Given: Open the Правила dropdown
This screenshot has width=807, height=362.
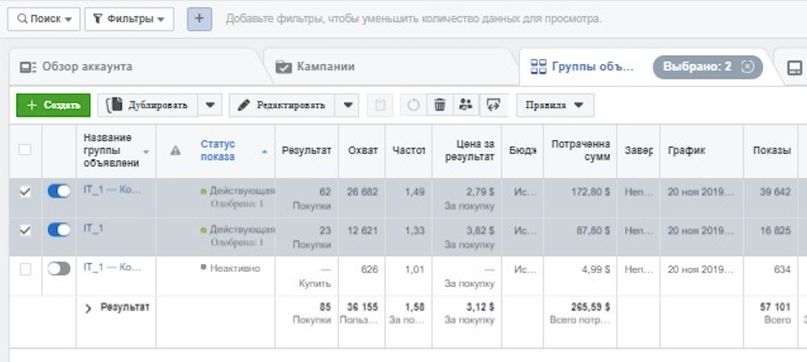Looking at the screenshot, I should (x=555, y=105).
